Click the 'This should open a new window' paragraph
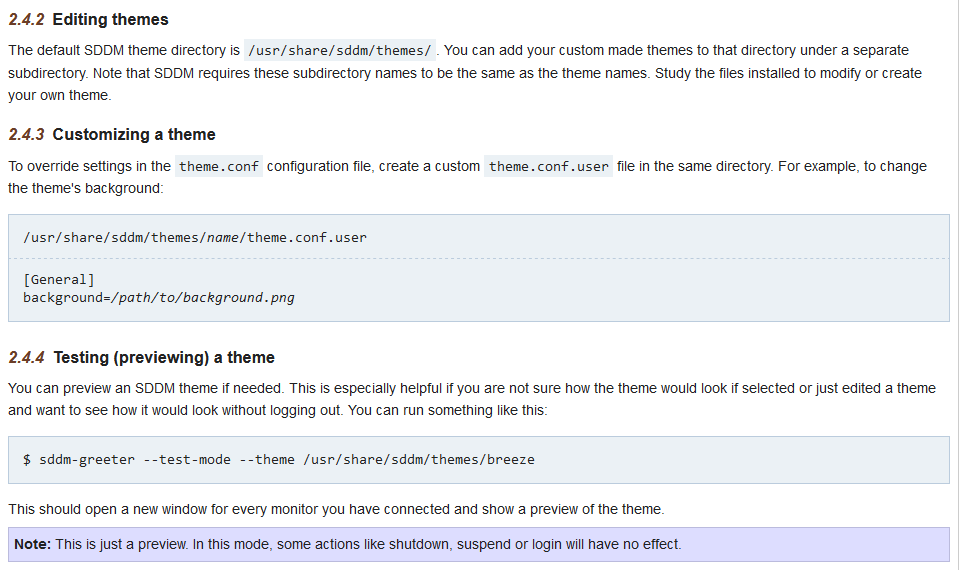The width and height of the screenshot is (959, 570). click(x=336, y=509)
